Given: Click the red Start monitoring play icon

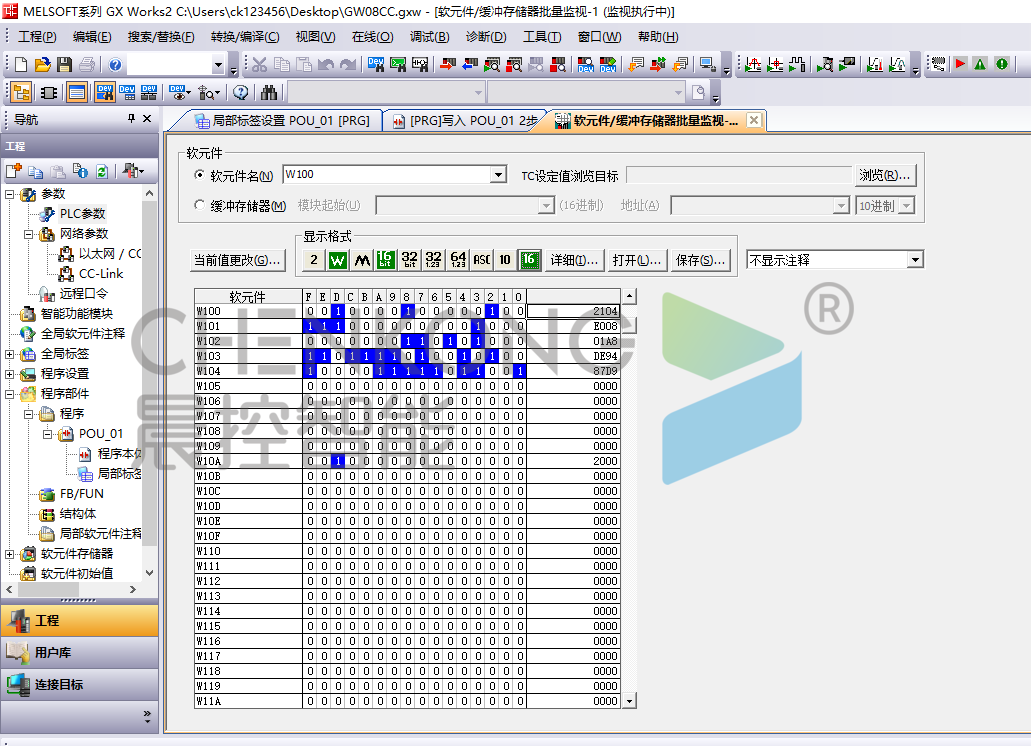Looking at the screenshot, I should 960,64.
